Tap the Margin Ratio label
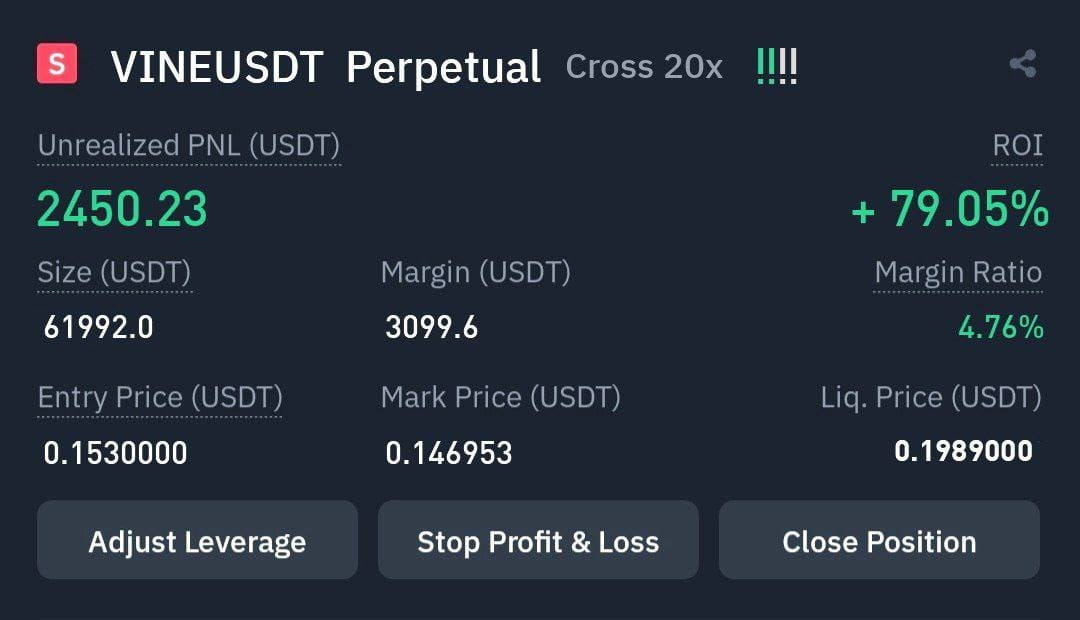 click(x=958, y=272)
